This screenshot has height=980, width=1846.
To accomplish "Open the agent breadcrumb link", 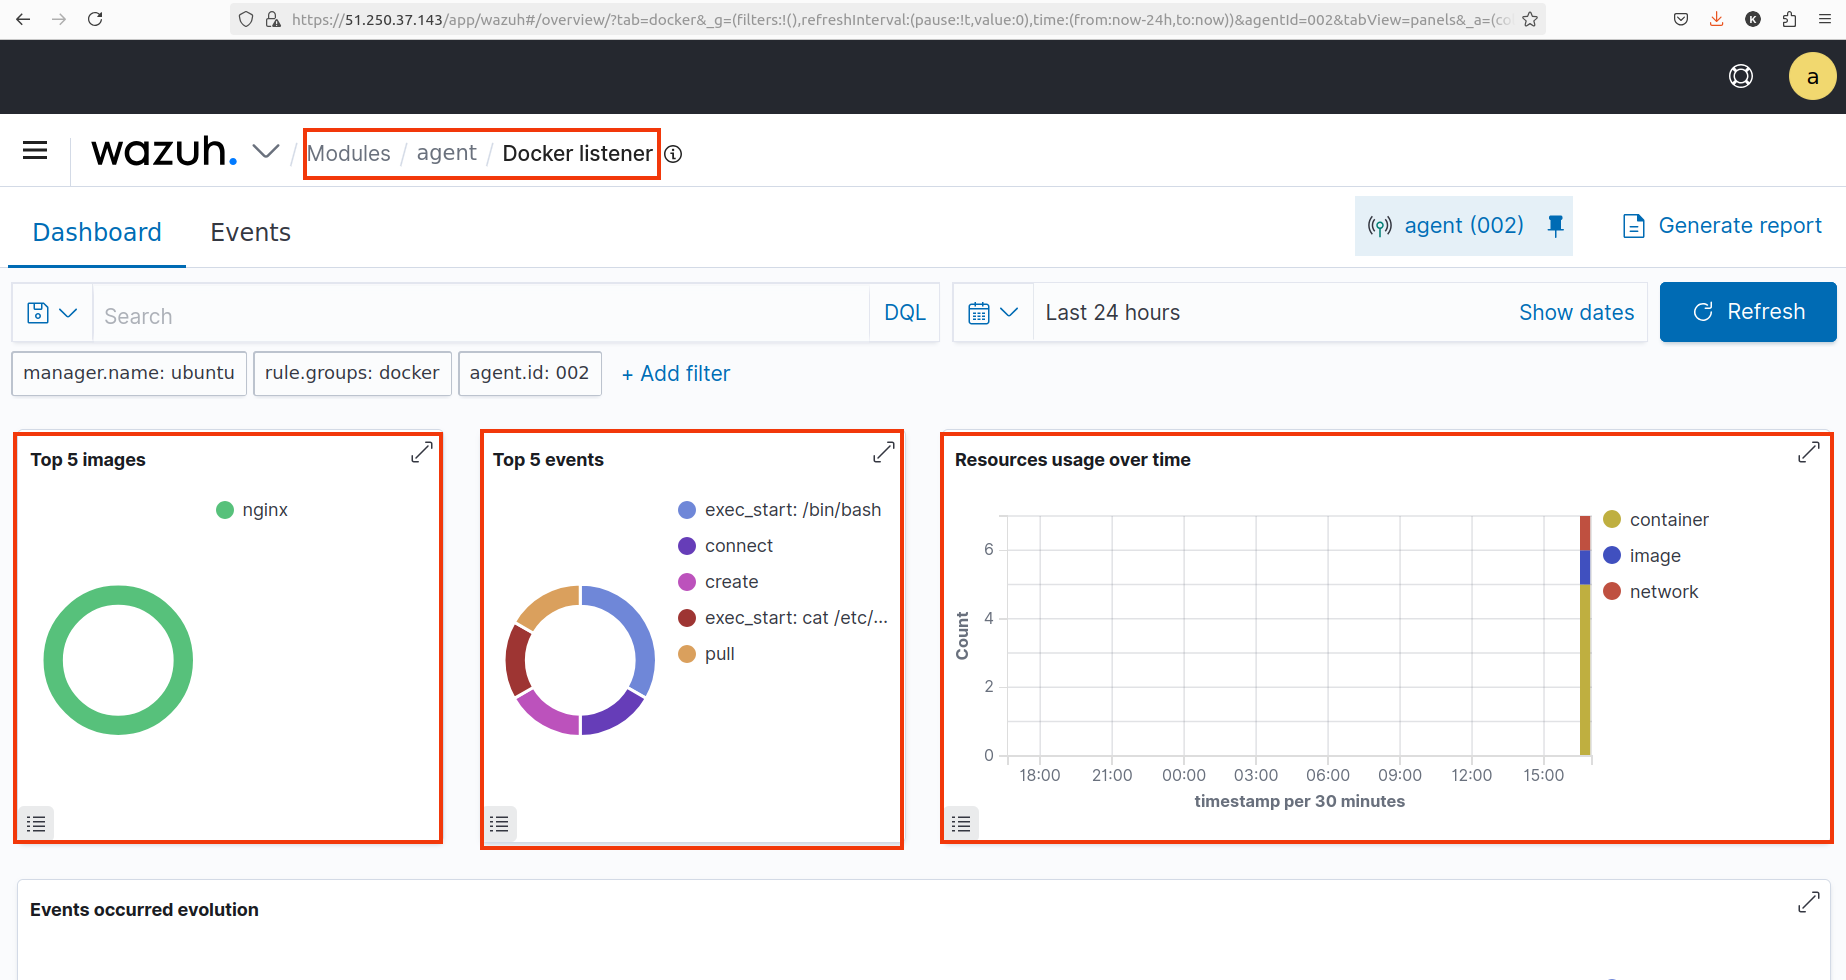I will click(446, 153).
